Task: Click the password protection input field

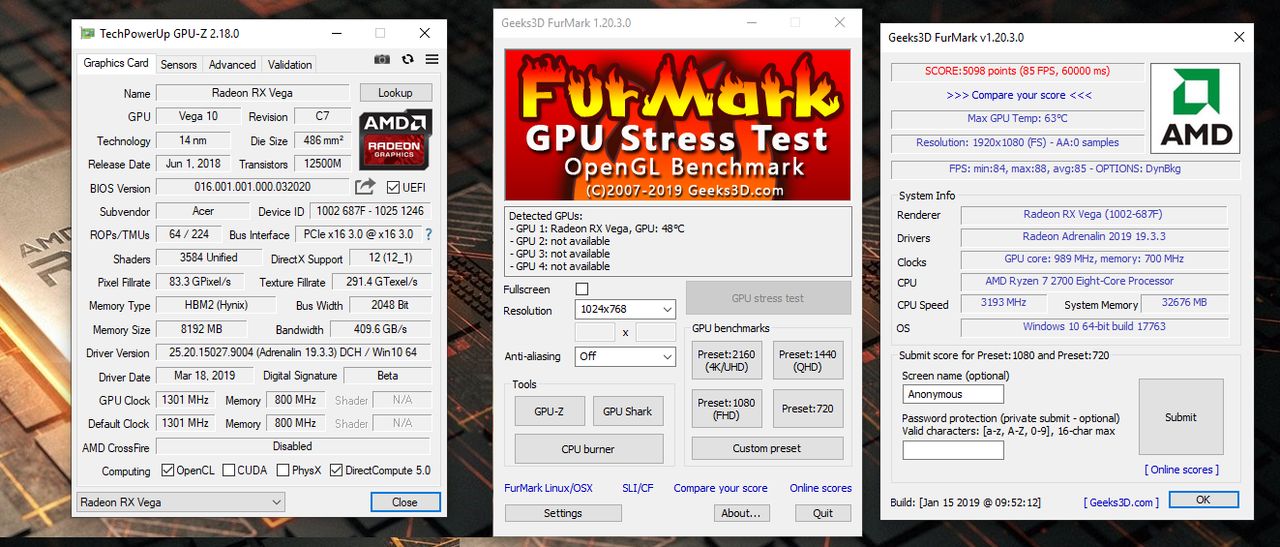Action: (x=953, y=450)
